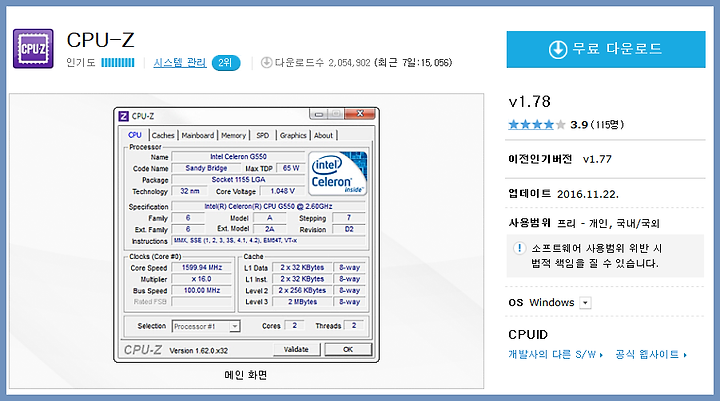Image resolution: width=720 pixels, height=401 pixels.
Task: Click the Level 3 cache value 2 MBytes
Action: 303,302
